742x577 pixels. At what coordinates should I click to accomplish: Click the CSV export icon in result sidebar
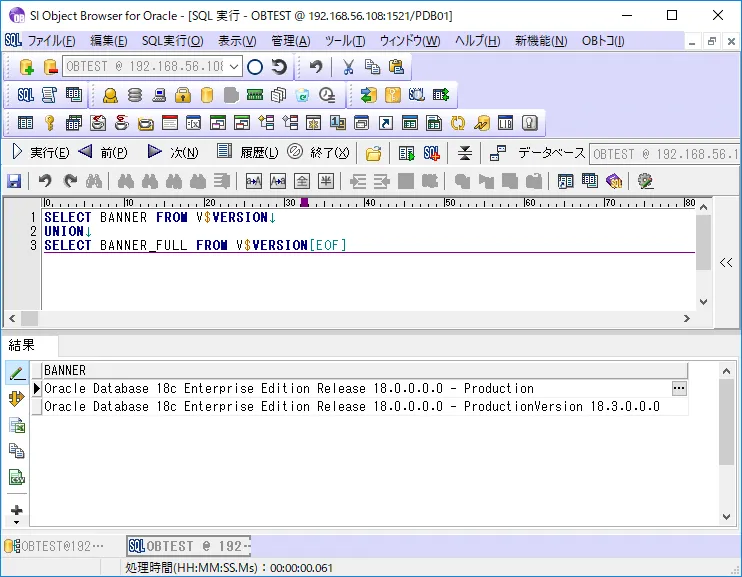click(x=17, y=477)
